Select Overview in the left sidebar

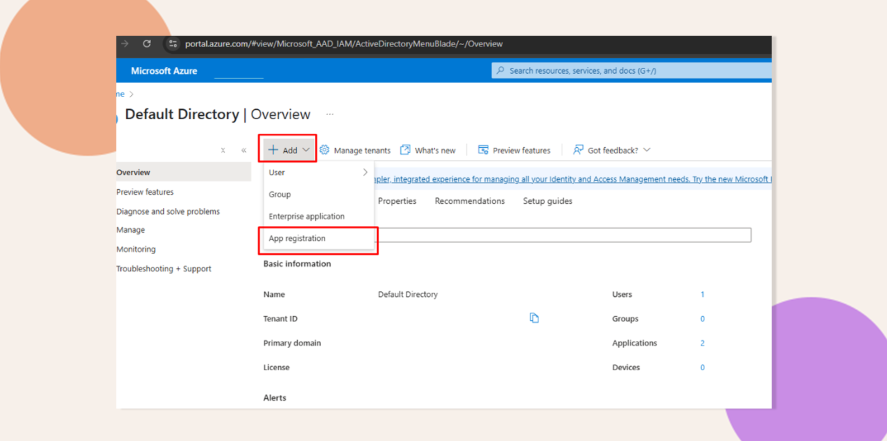(x=183, y=172)
